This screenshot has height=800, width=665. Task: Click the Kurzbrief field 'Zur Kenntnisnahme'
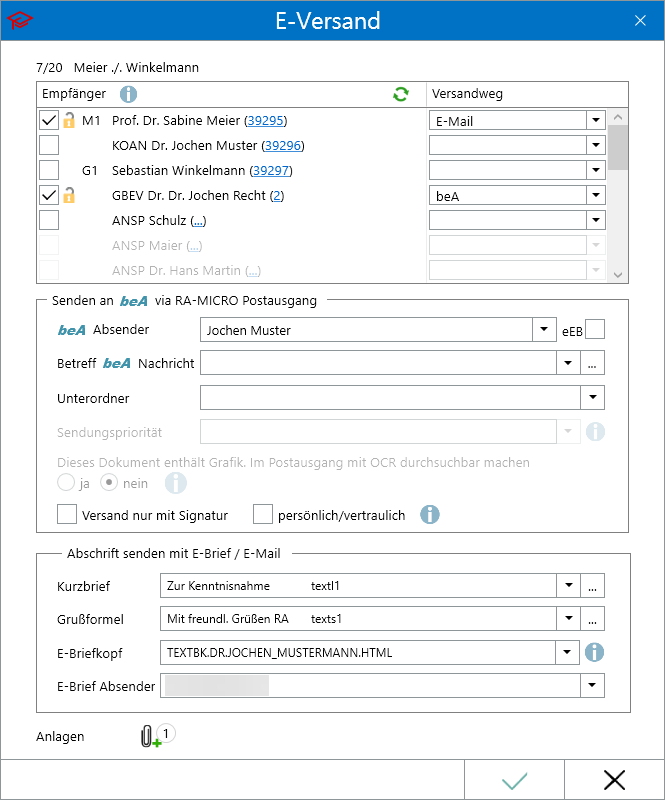click(358, 585)
